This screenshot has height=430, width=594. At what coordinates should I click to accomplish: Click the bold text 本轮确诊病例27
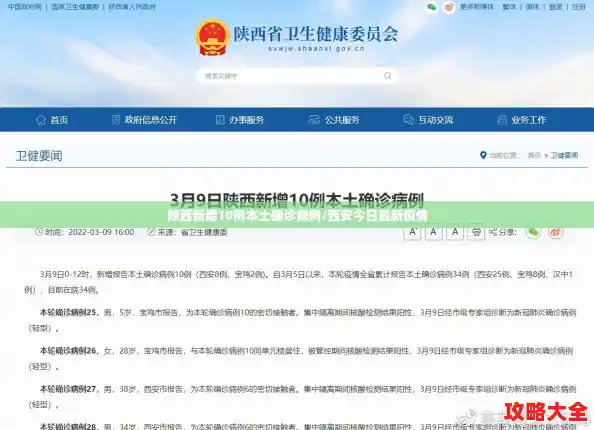pos(68,389)
